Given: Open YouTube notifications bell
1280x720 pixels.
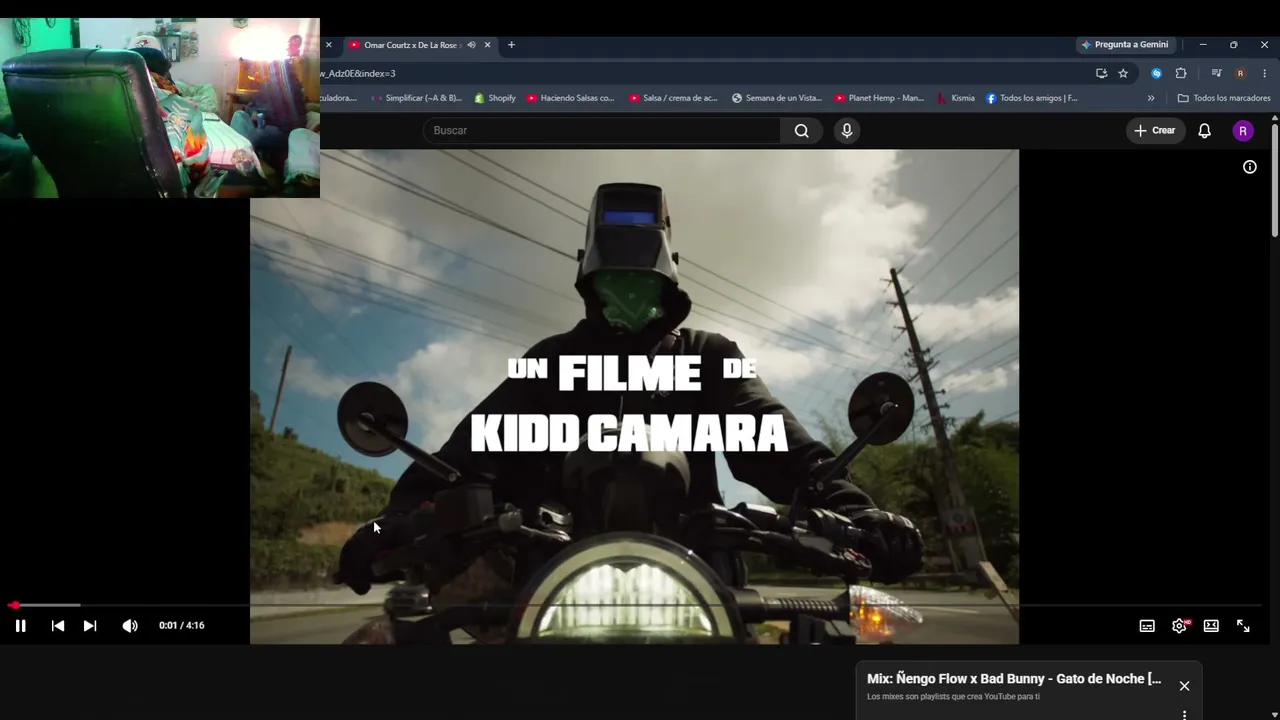Looking at the screenshot, I should tap(1205, 131).
